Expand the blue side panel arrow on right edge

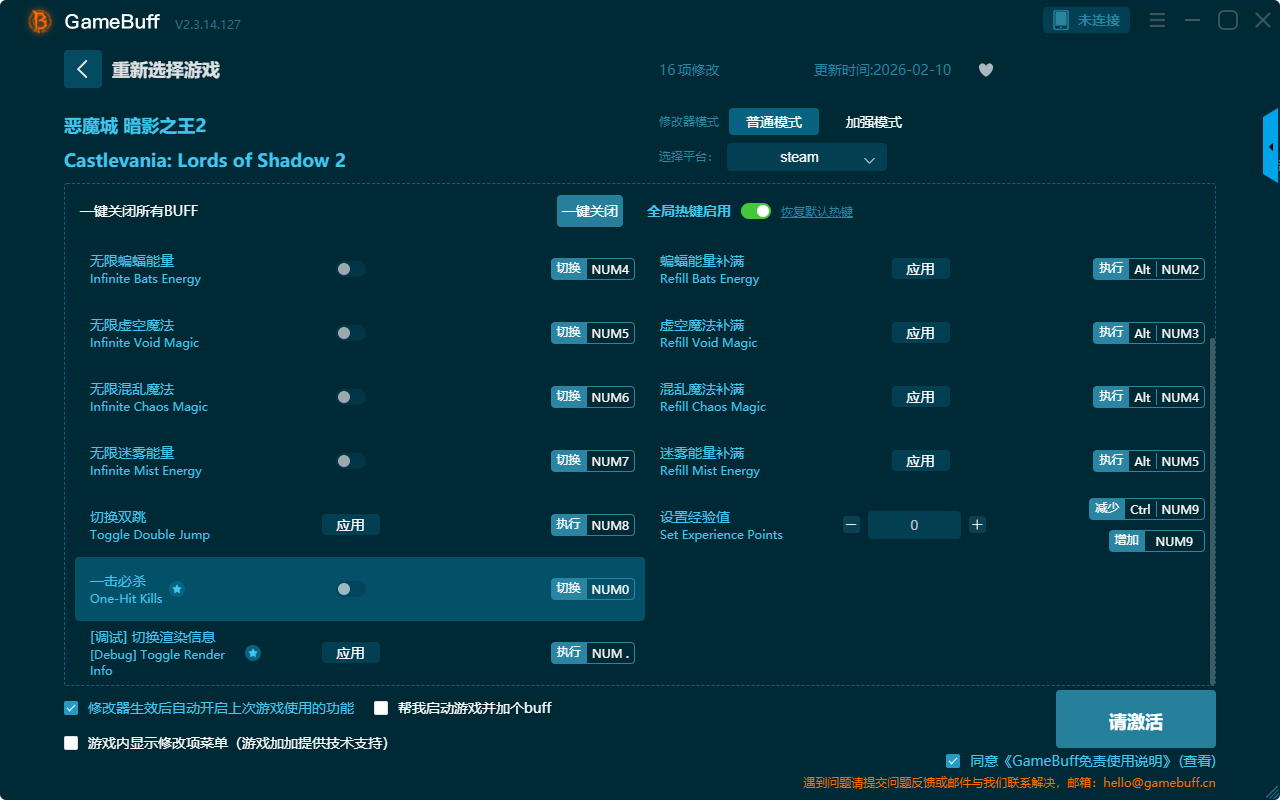pyautogui.click(x=1271, y=147)
